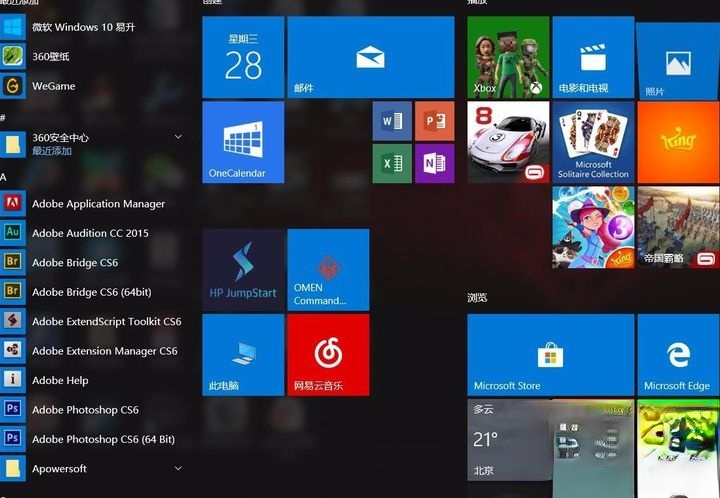Open Microsoft Solitaire Collection tile

click(x=593, y=142)
